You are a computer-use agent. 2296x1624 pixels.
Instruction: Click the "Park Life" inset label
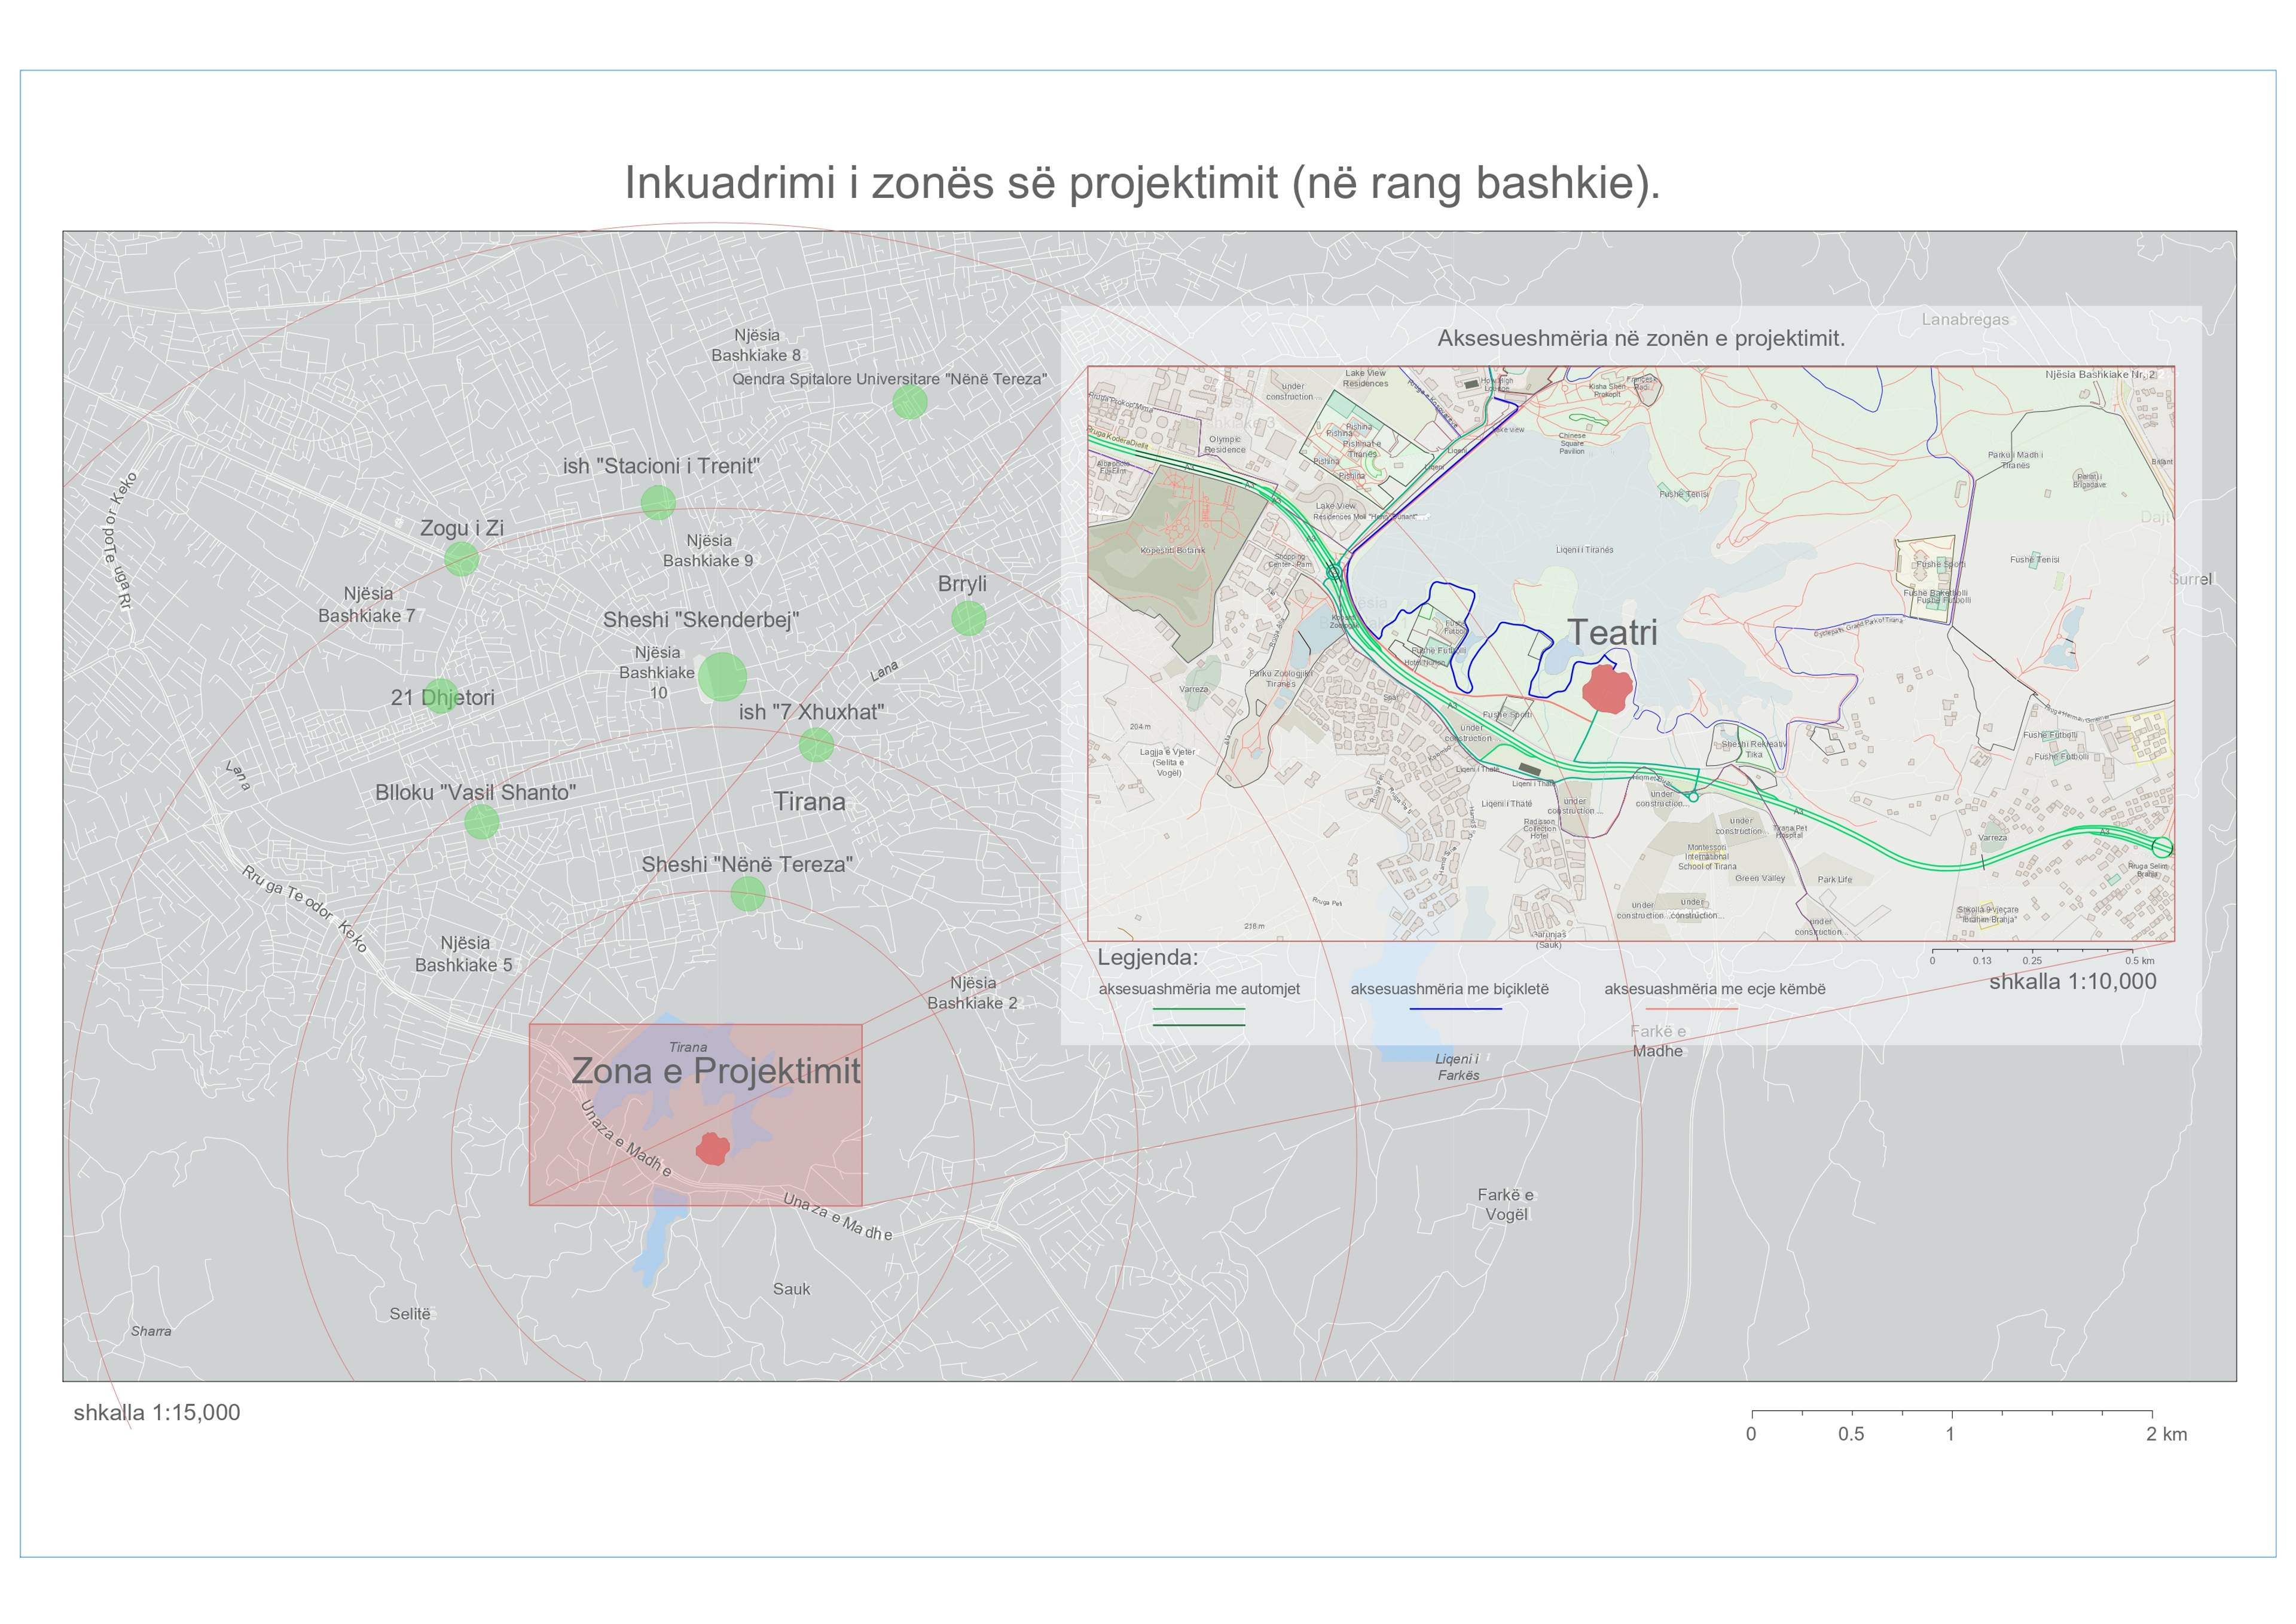coord(1835,880)
